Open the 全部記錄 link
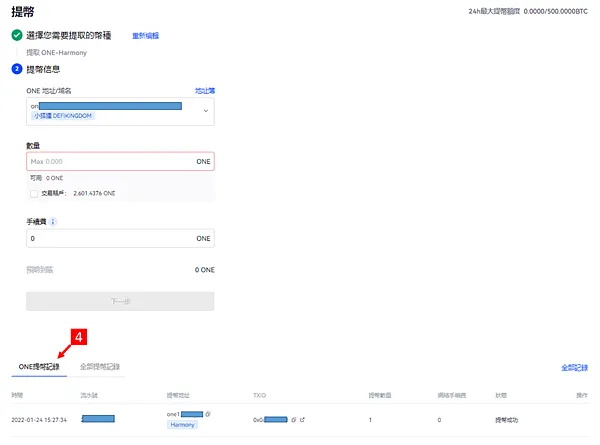 point(574,368)
